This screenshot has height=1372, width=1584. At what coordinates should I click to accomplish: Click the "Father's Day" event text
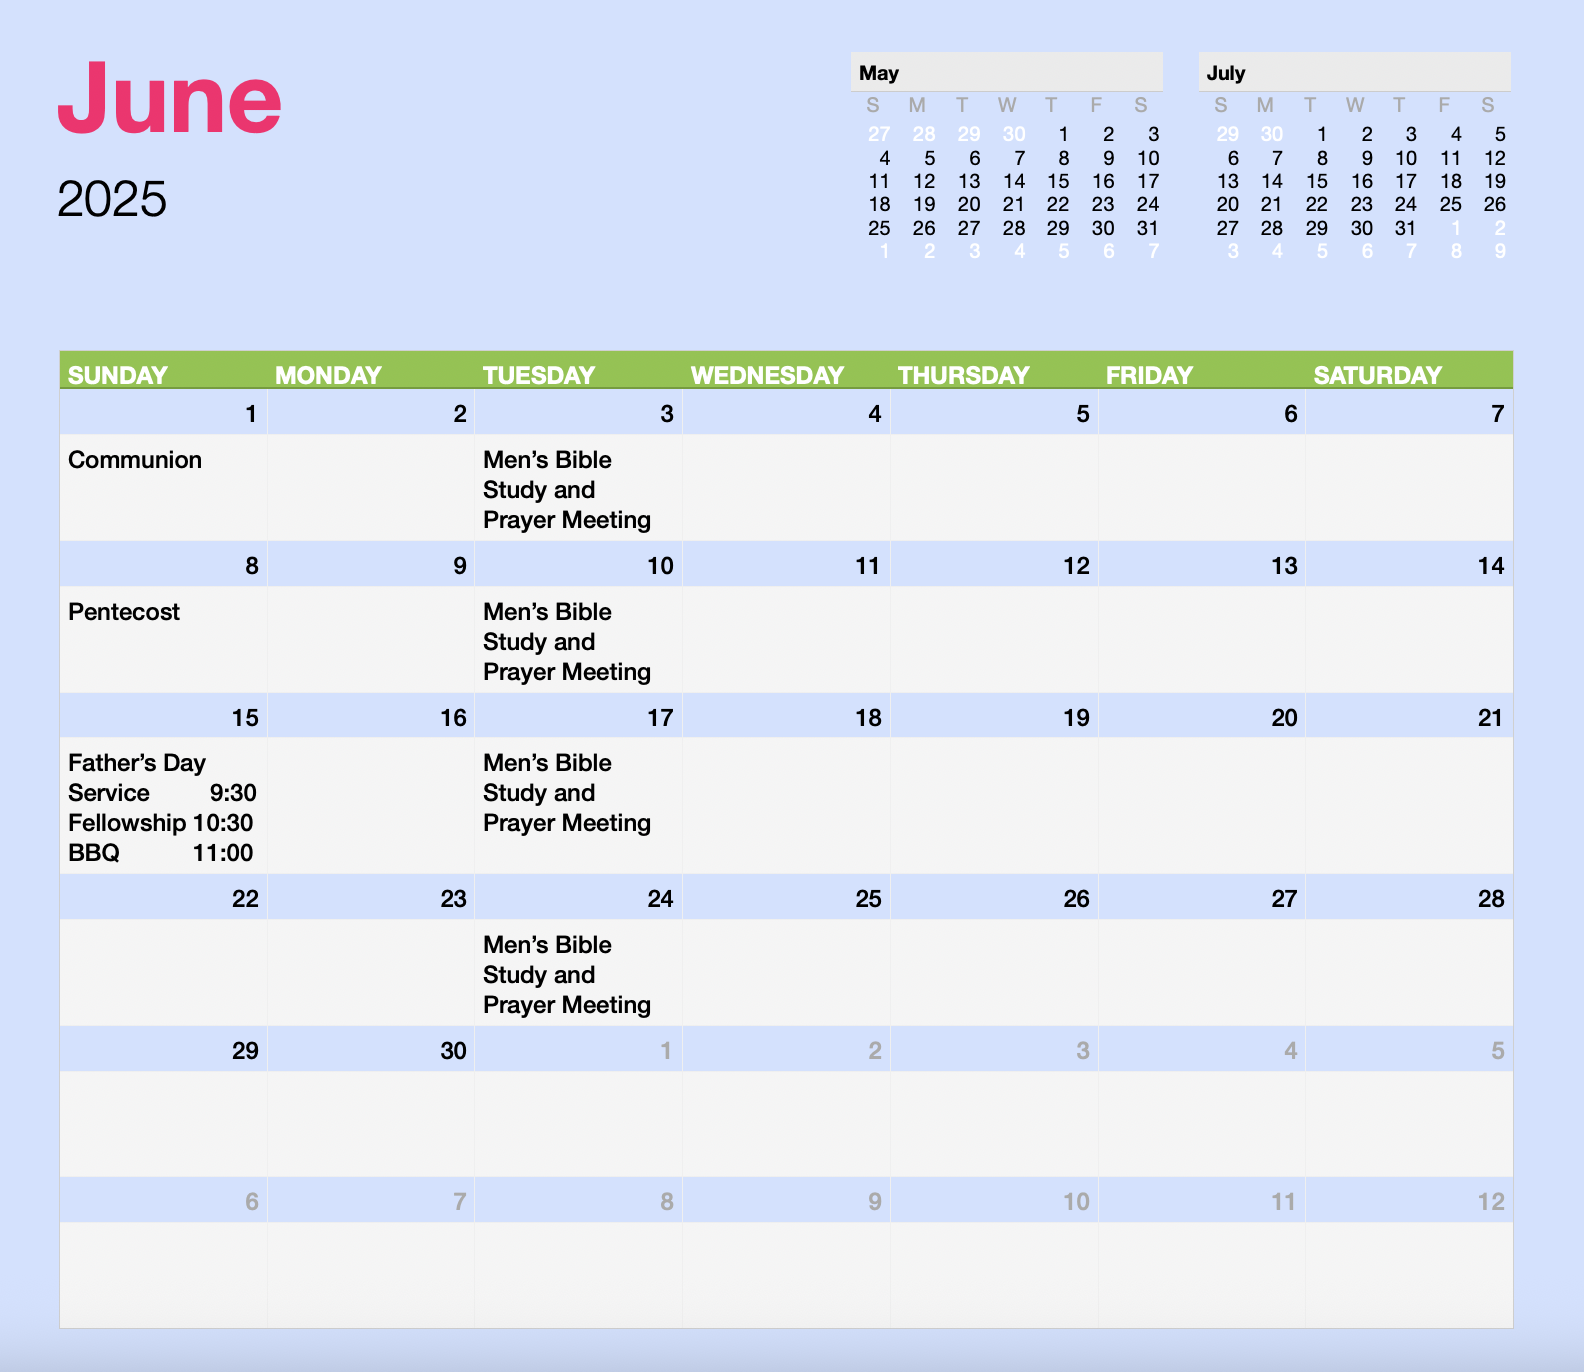point(137,763)
